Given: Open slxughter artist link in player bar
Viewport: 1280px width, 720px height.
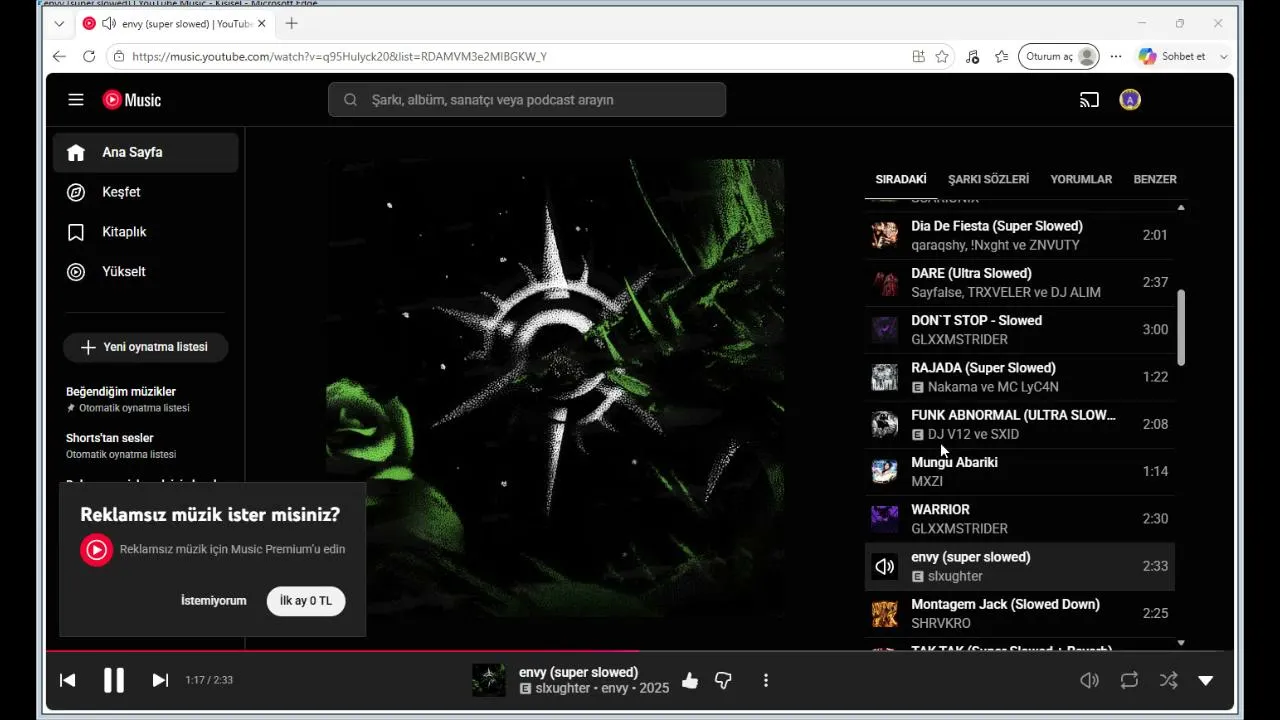Looking at the screenshot, I should (563, 689).
